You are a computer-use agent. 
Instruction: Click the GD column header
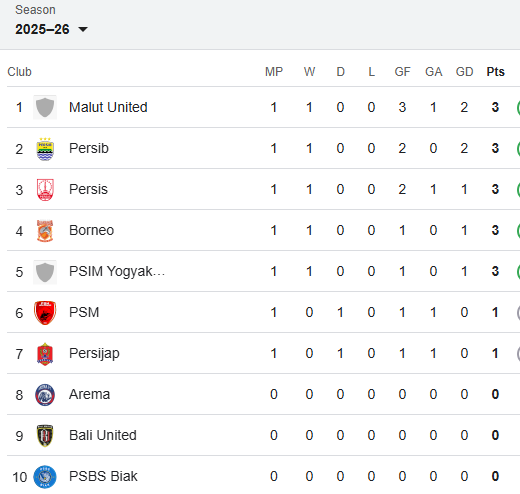coord(464,72)
